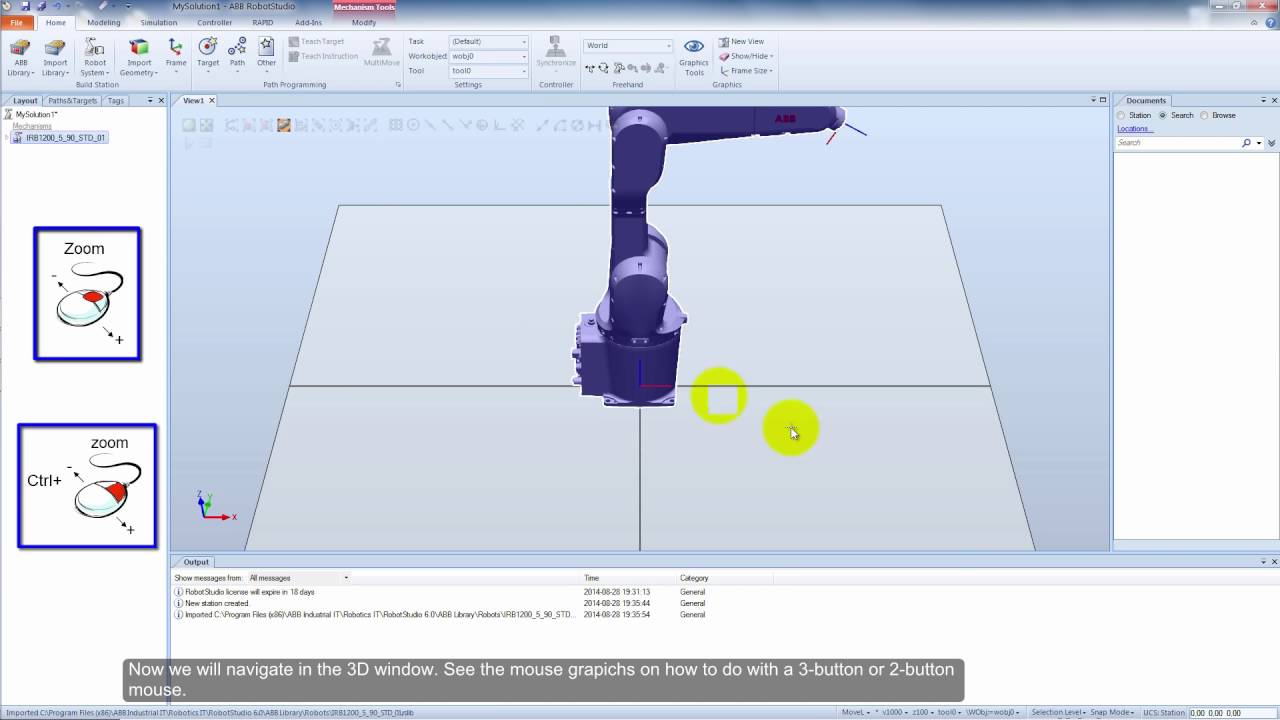Open the Import Library button
This screenshot has height=720, width=1280.
click(x=55, y=58)
